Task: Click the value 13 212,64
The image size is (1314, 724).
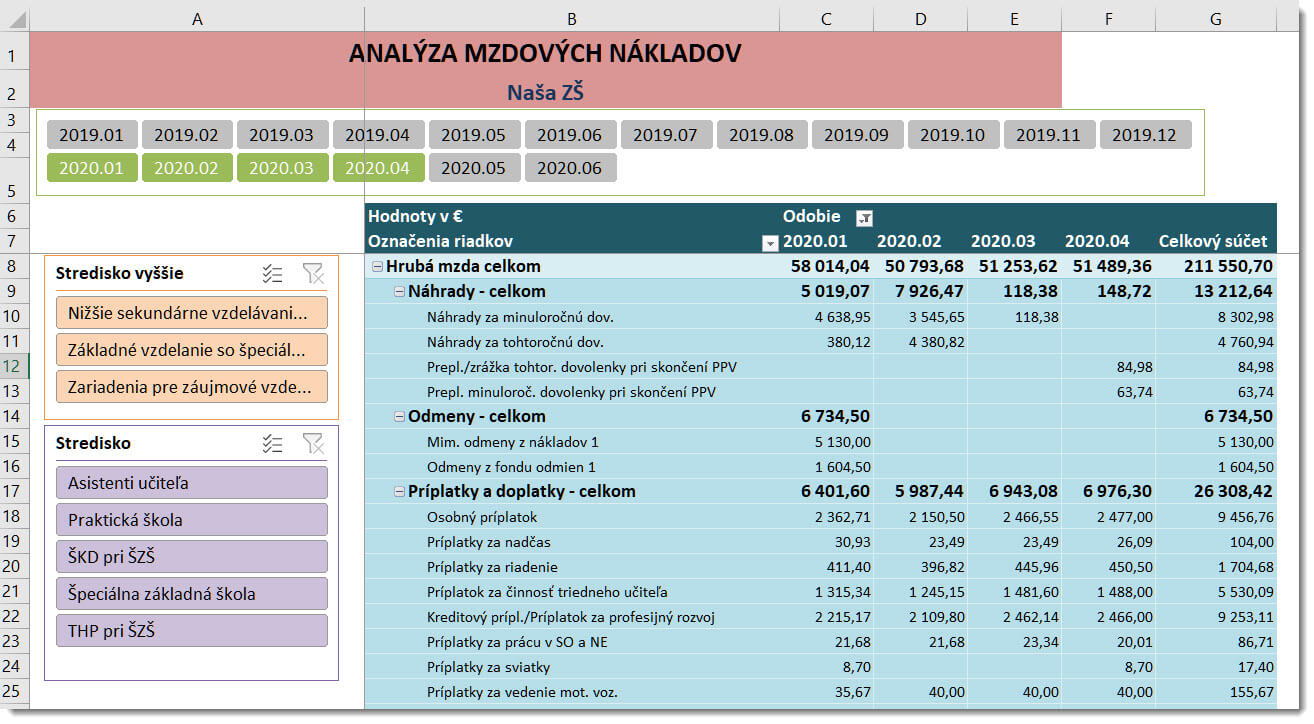Action: [1233, 292]
